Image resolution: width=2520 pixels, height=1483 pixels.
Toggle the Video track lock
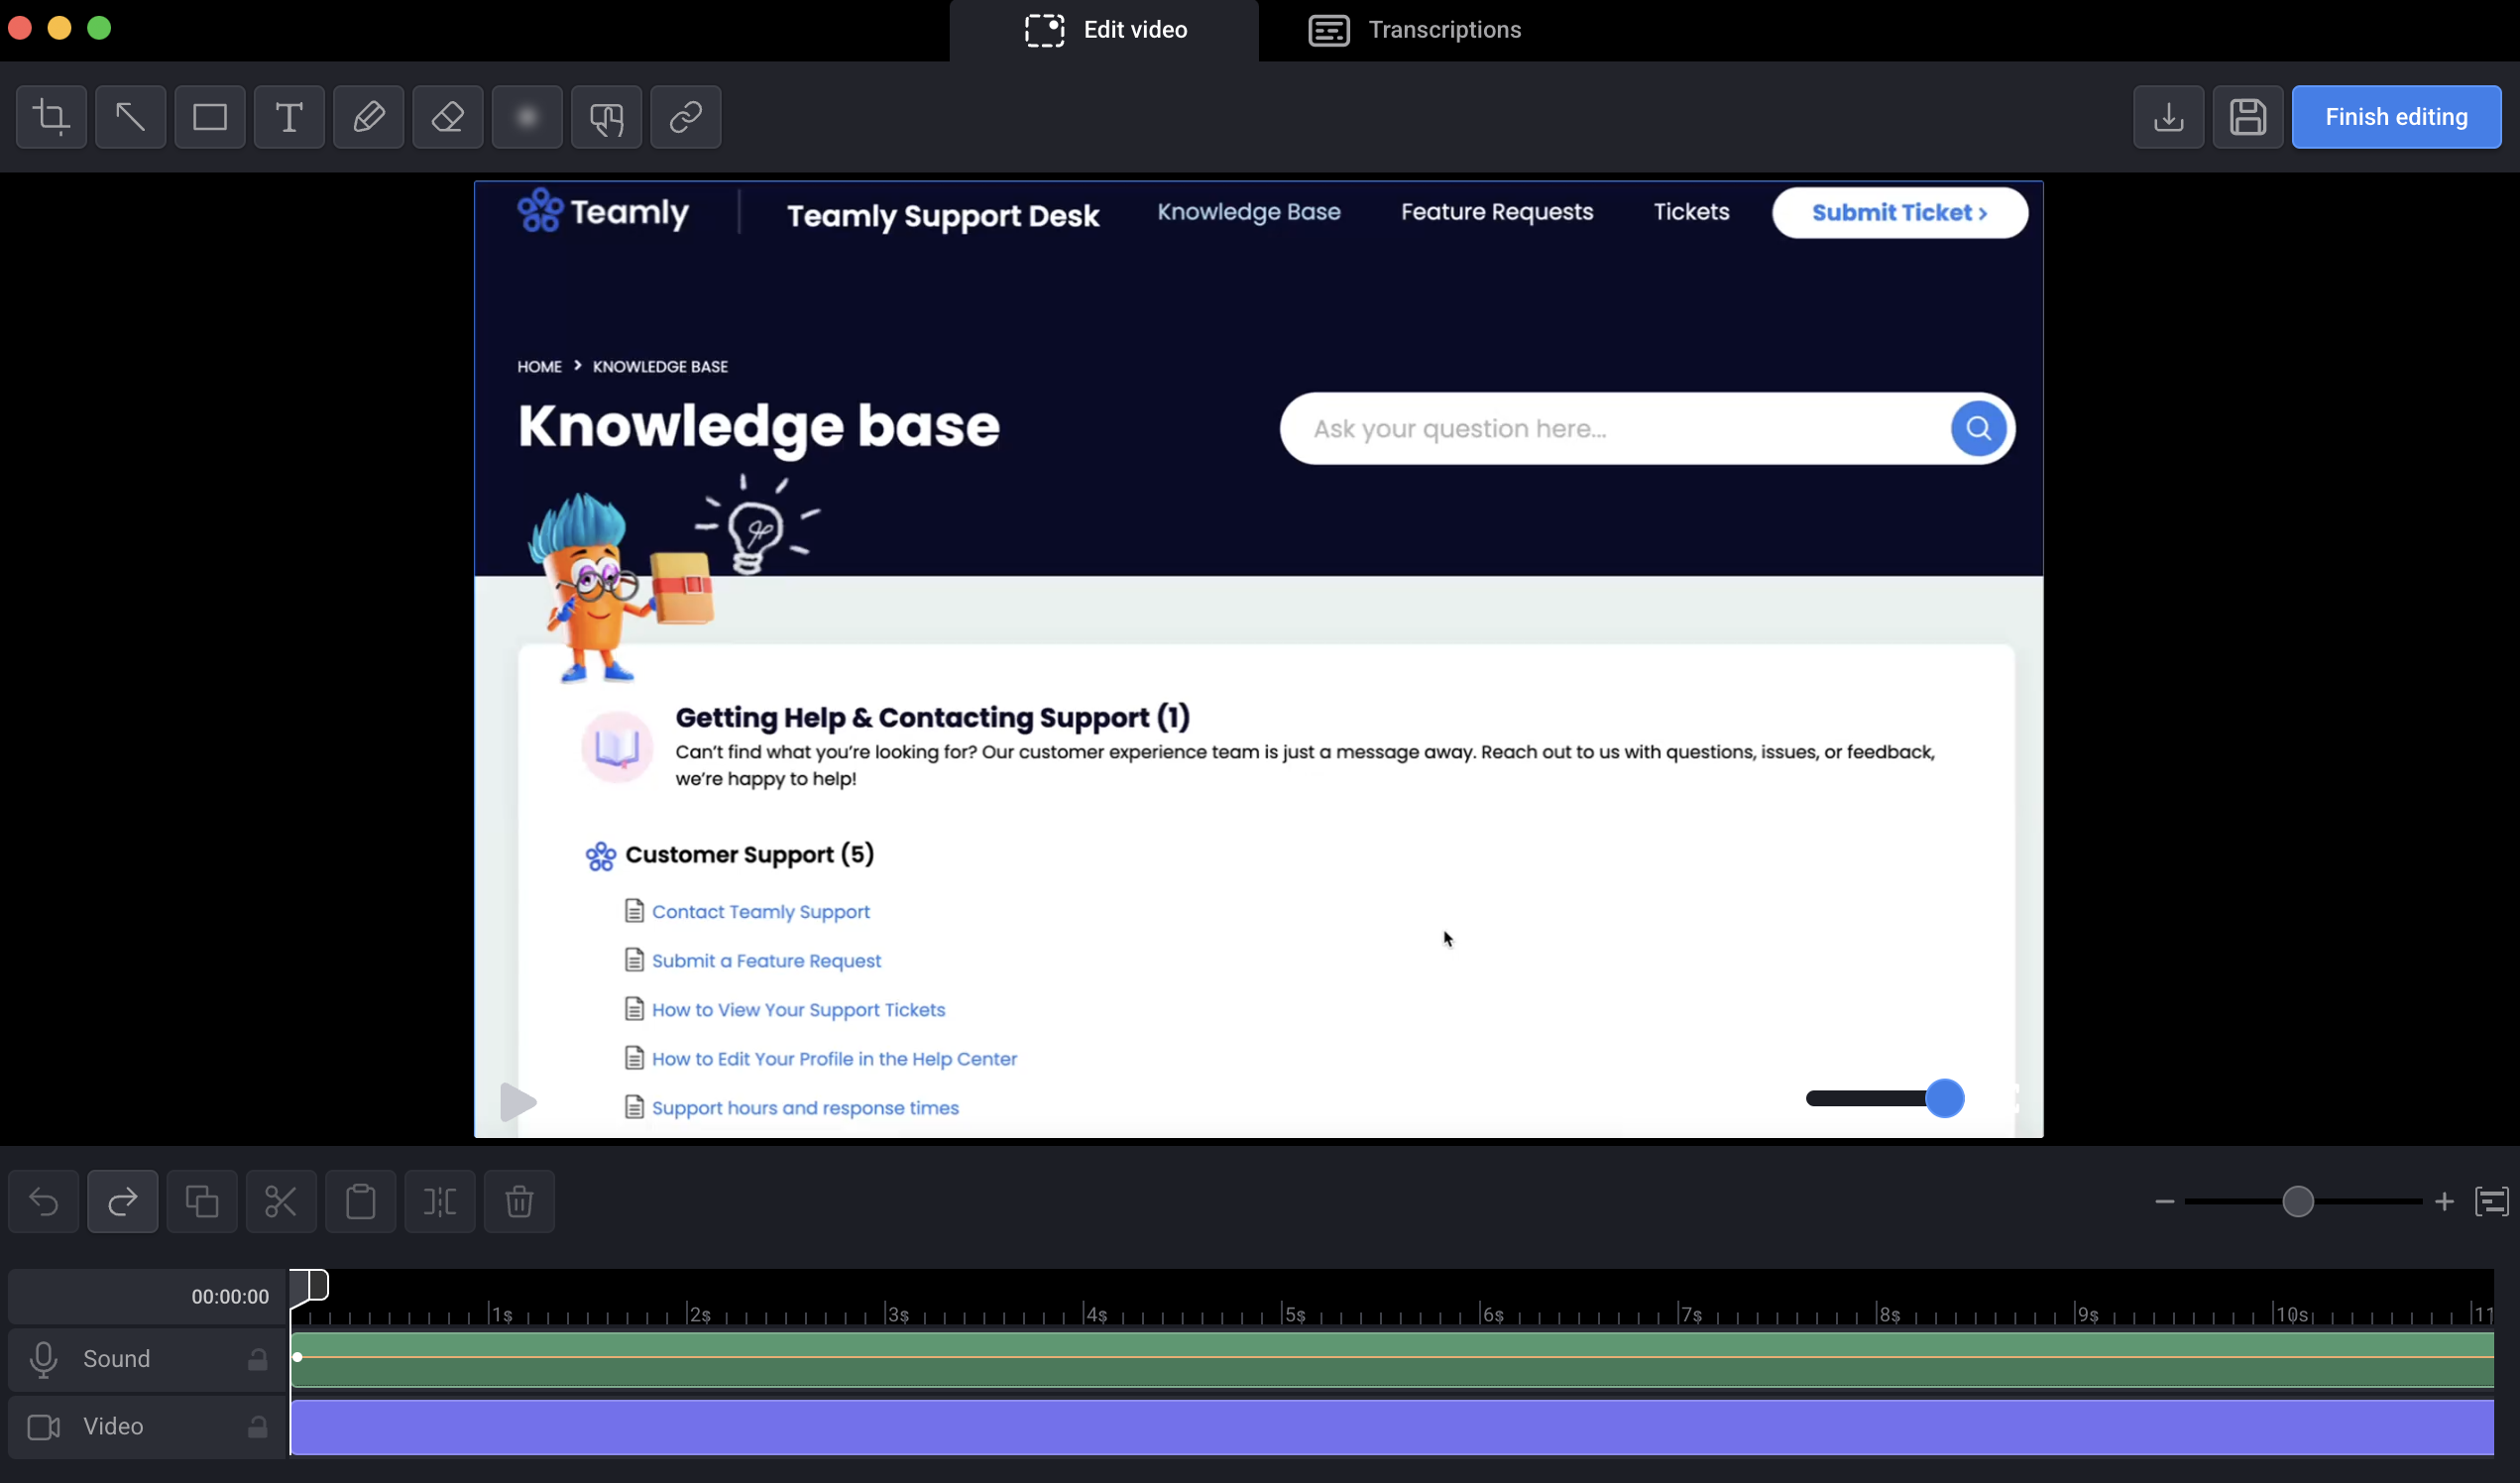point(257,1427)
